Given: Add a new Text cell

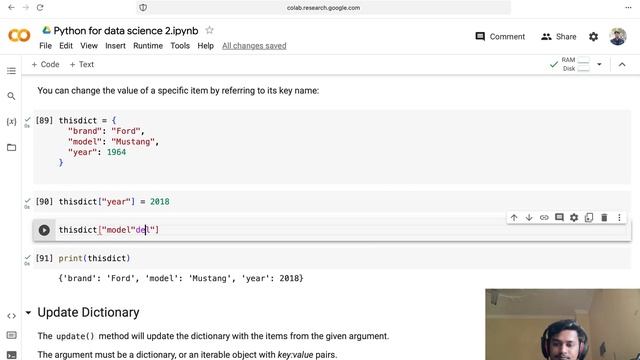Looking at the screenshot, I should tap(82, 64).
